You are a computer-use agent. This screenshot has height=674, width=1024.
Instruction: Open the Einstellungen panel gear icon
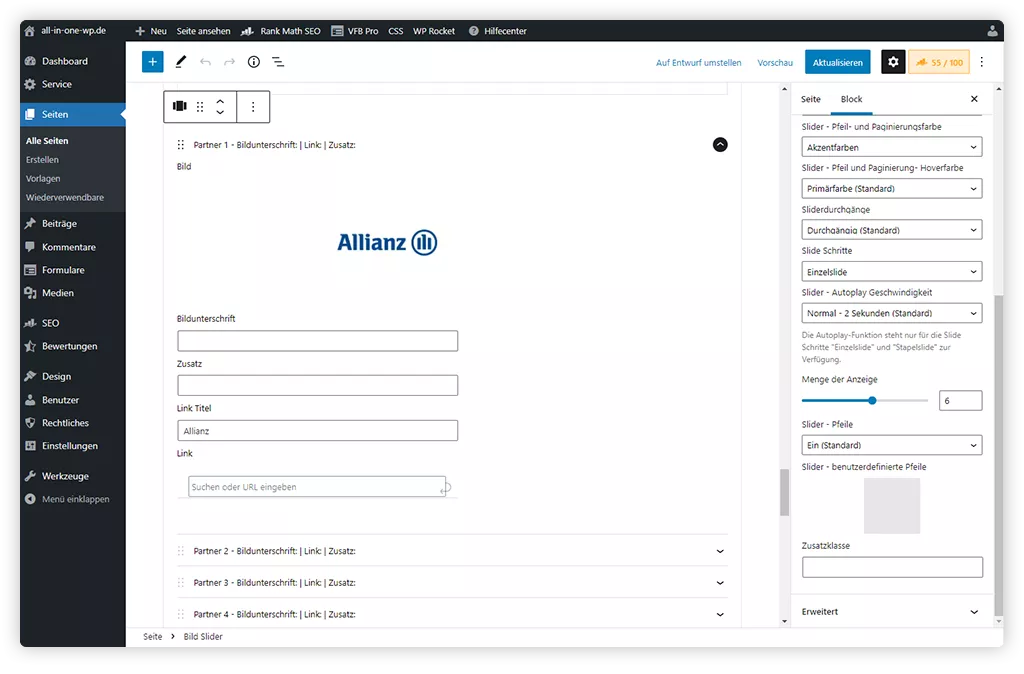click(893, 61)
